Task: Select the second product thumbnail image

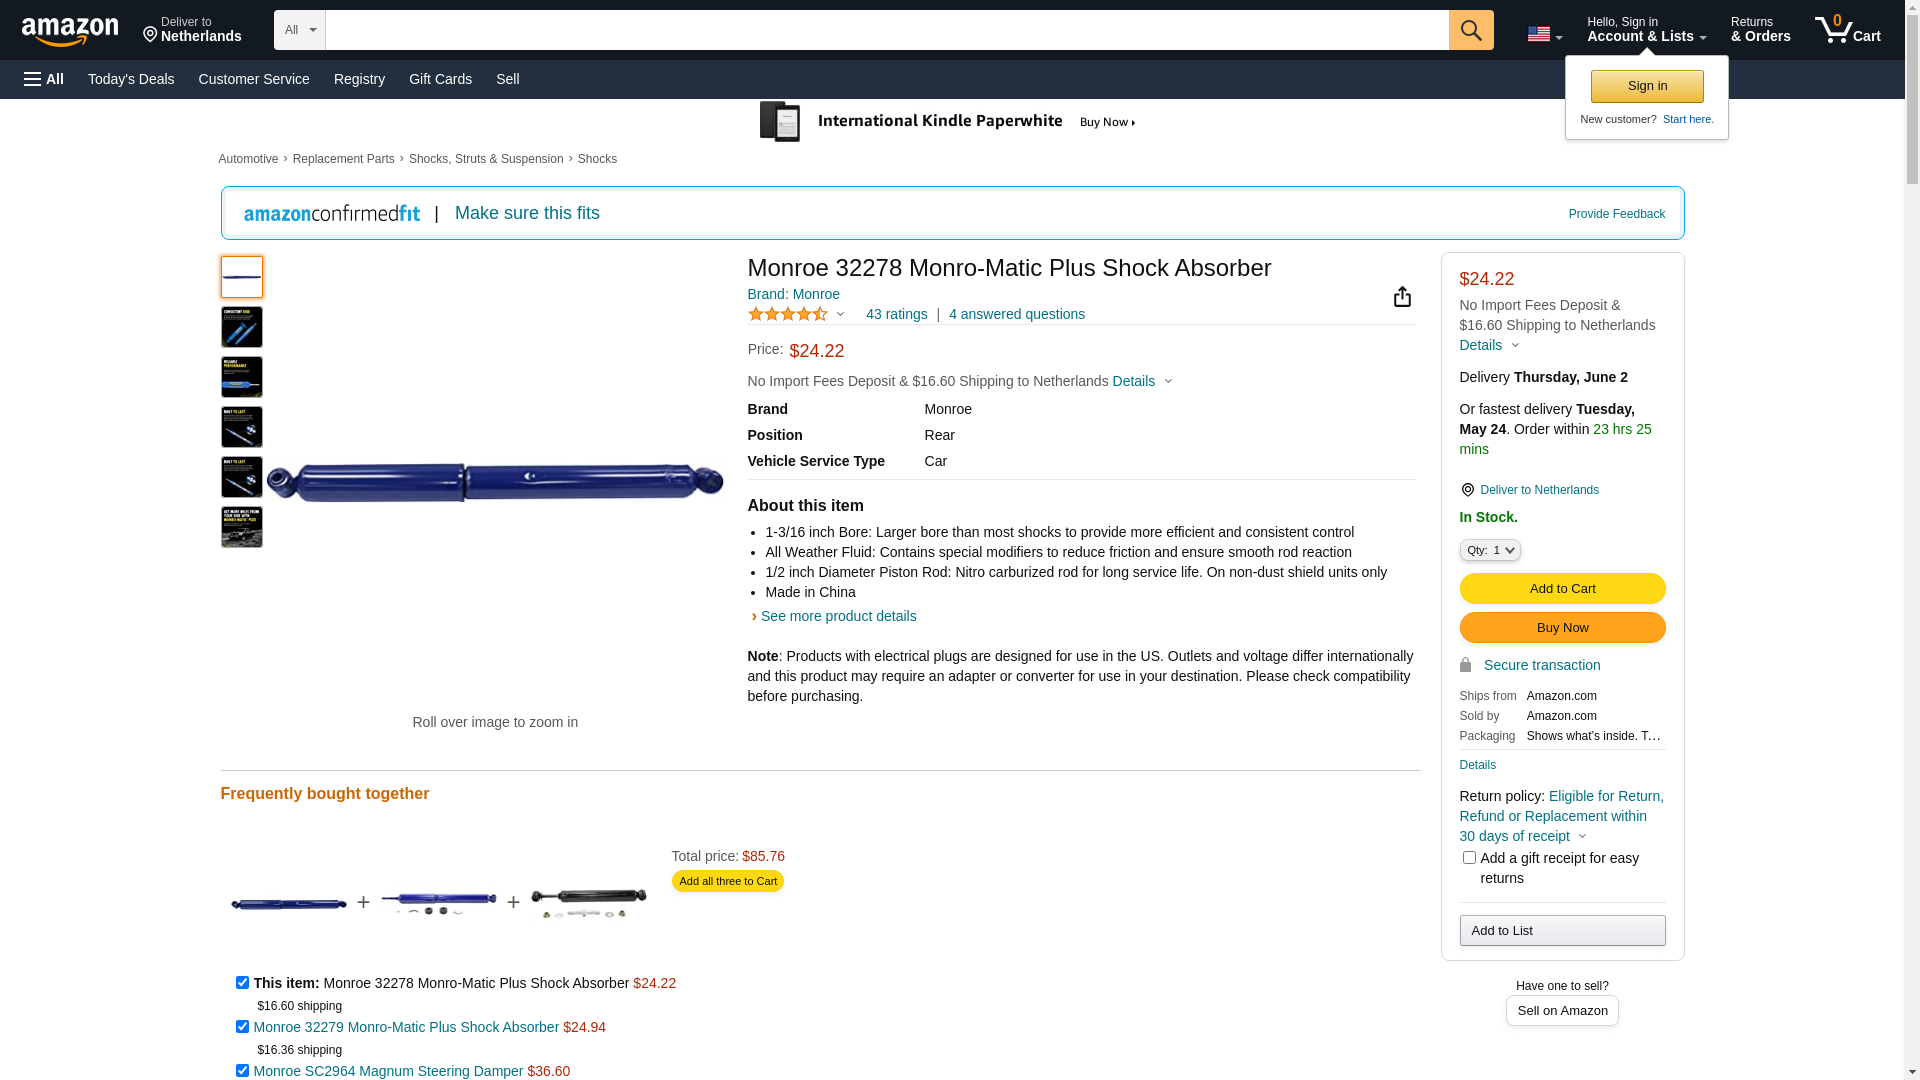Action: [242, 327]
